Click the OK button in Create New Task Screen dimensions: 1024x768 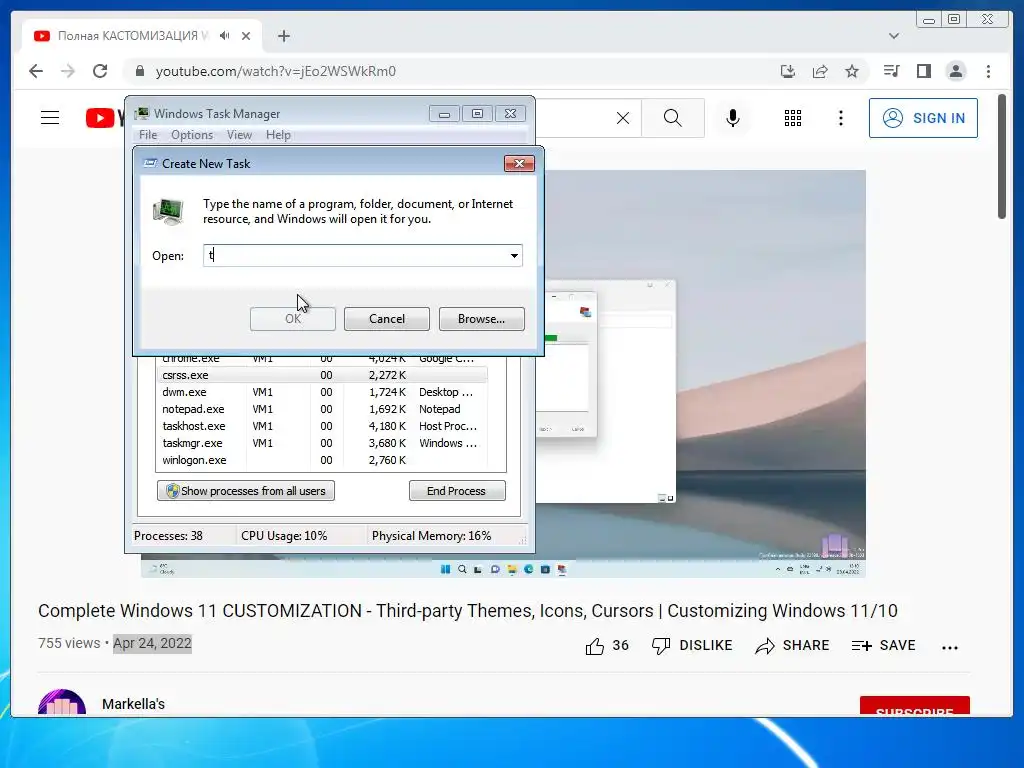pyautogui.click(x=293, y=319)
